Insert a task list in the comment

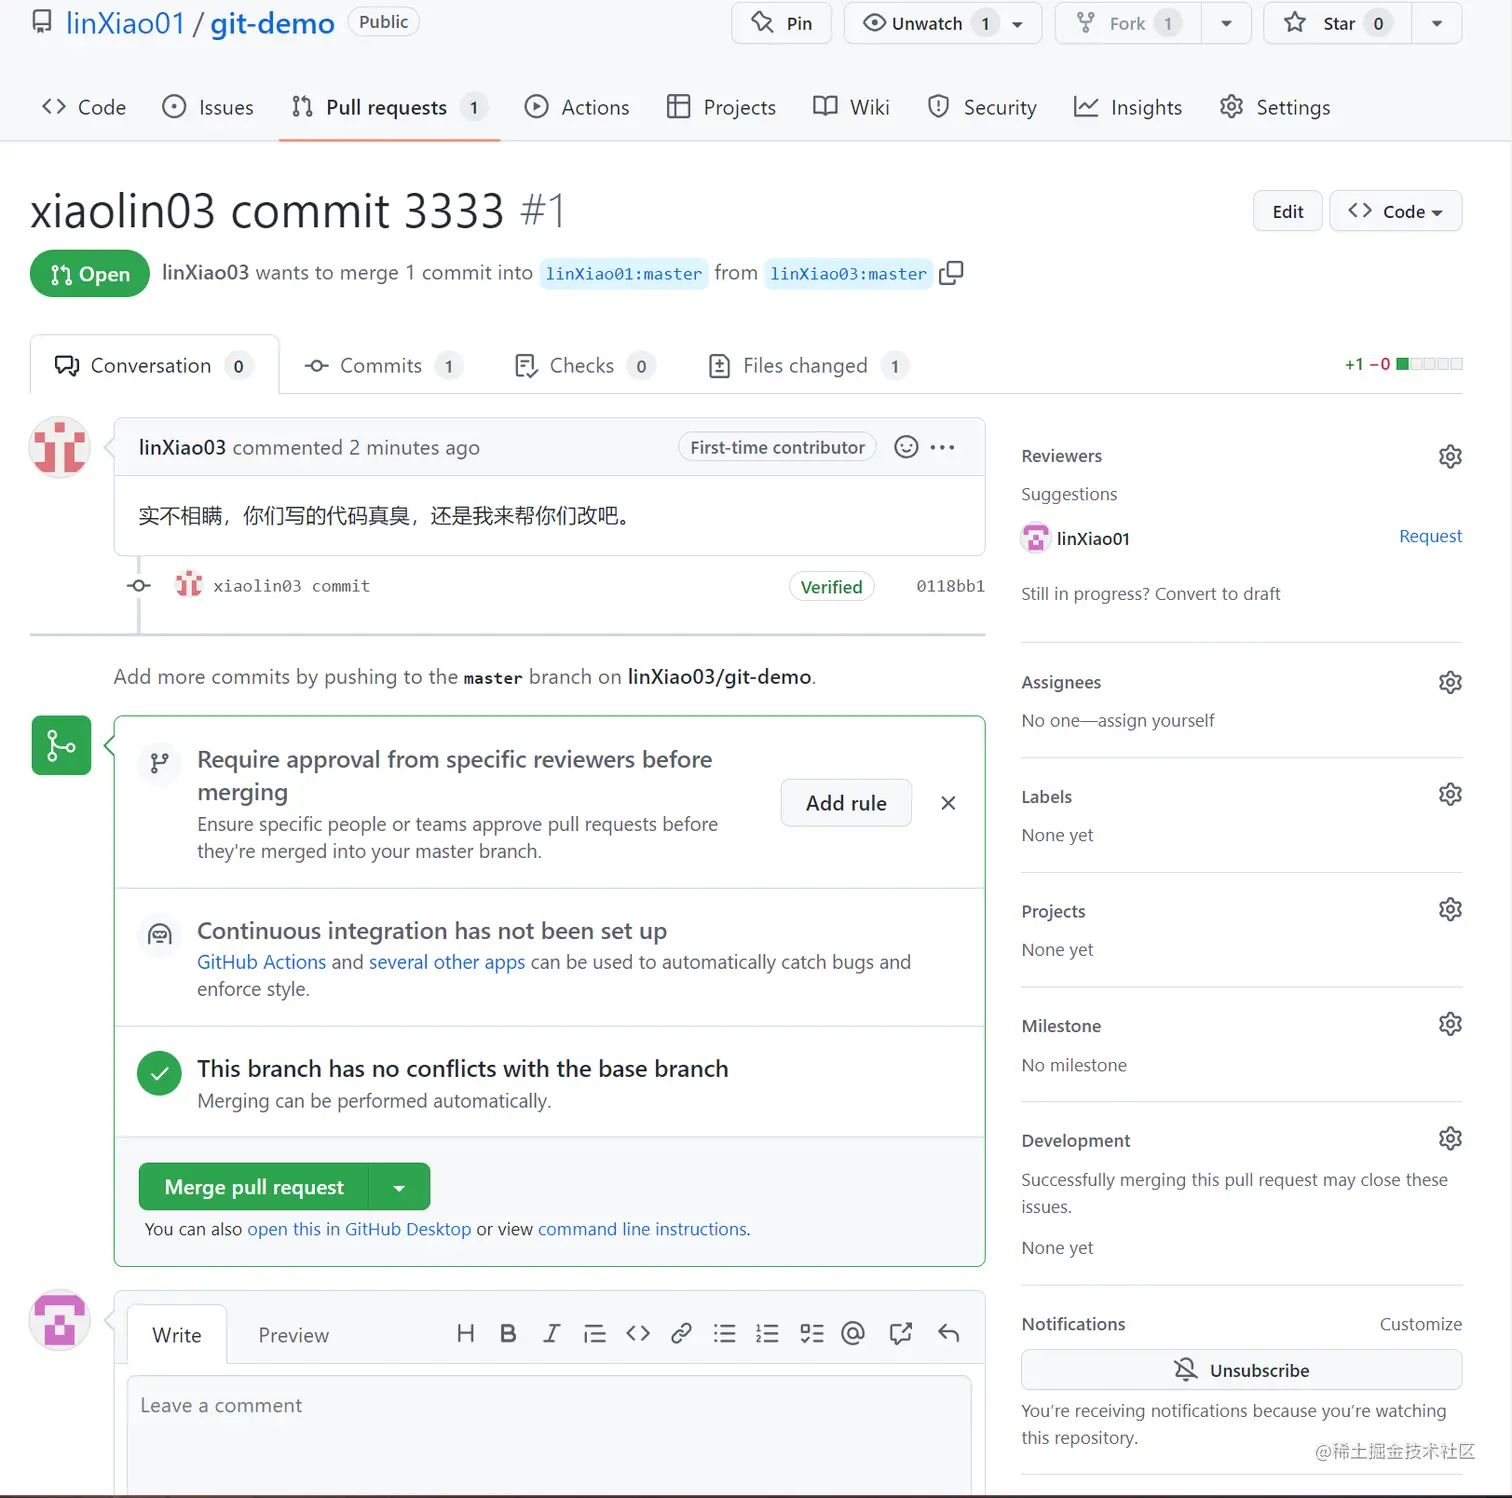point(811,1333)
